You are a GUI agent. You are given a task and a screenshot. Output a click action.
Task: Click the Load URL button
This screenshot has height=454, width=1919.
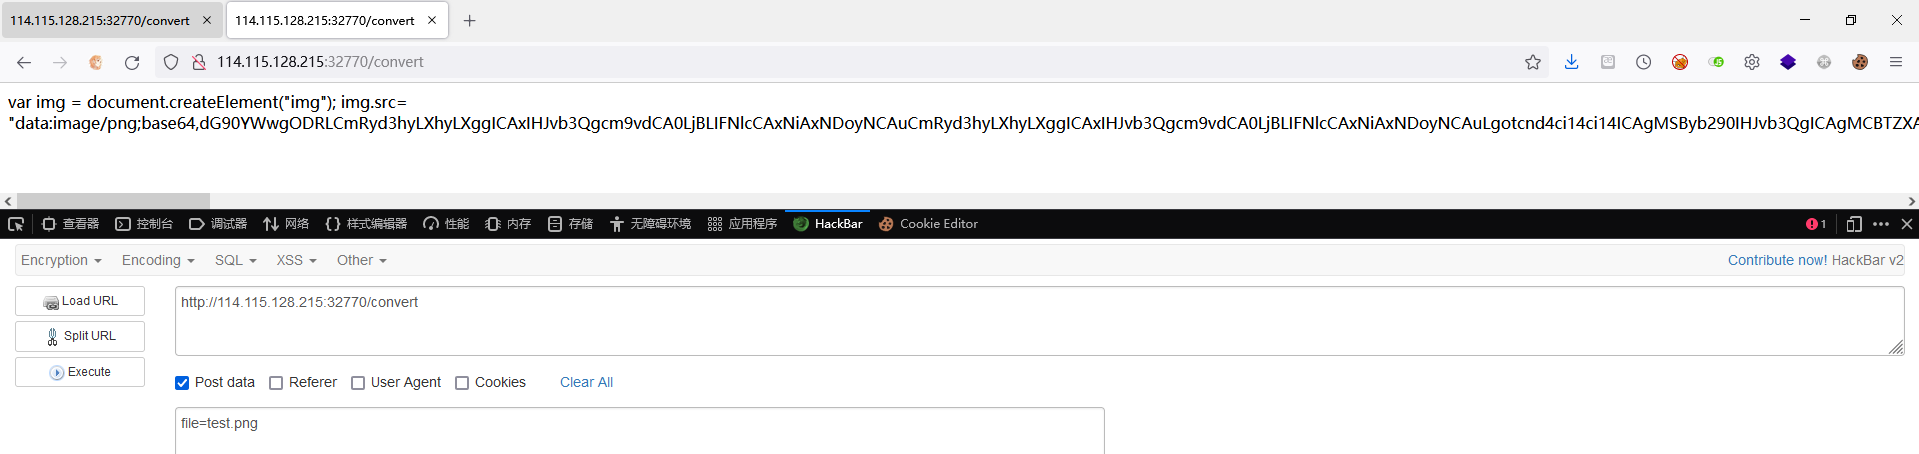coord(80,301)
